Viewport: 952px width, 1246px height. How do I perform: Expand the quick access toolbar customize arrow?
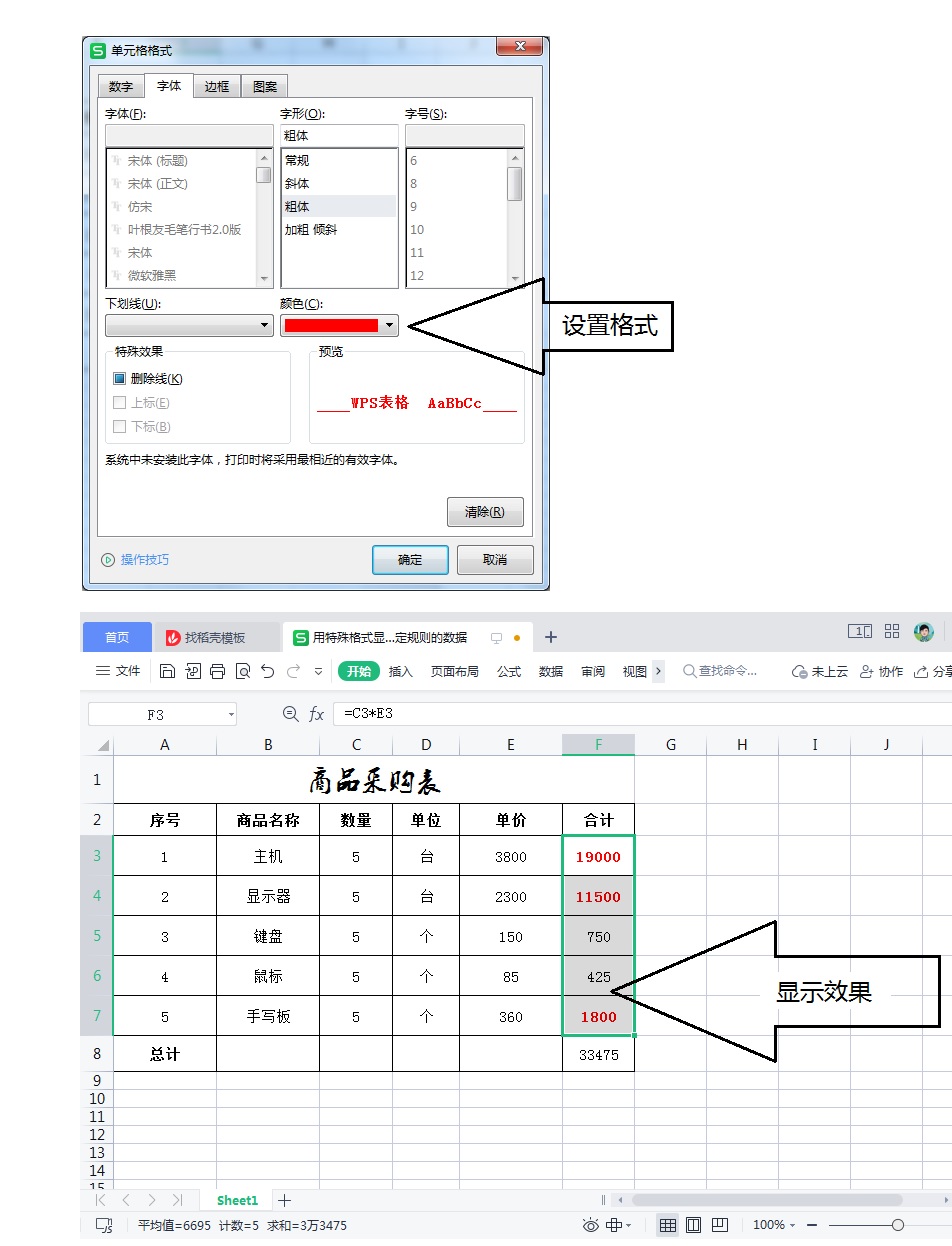point(319,672)
